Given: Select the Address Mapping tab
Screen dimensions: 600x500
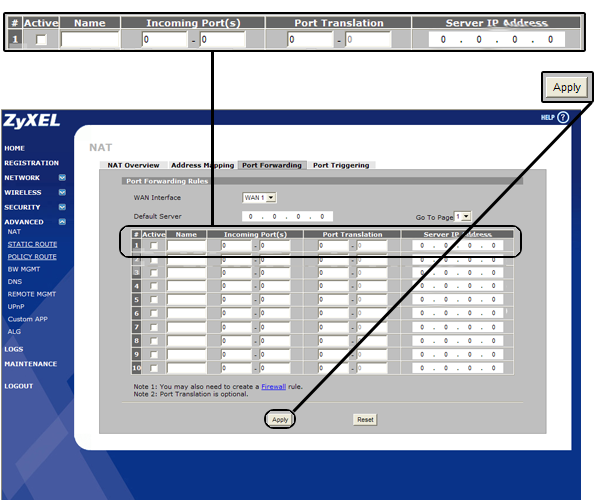Looking at the screenshot, I should coord(202,165).
